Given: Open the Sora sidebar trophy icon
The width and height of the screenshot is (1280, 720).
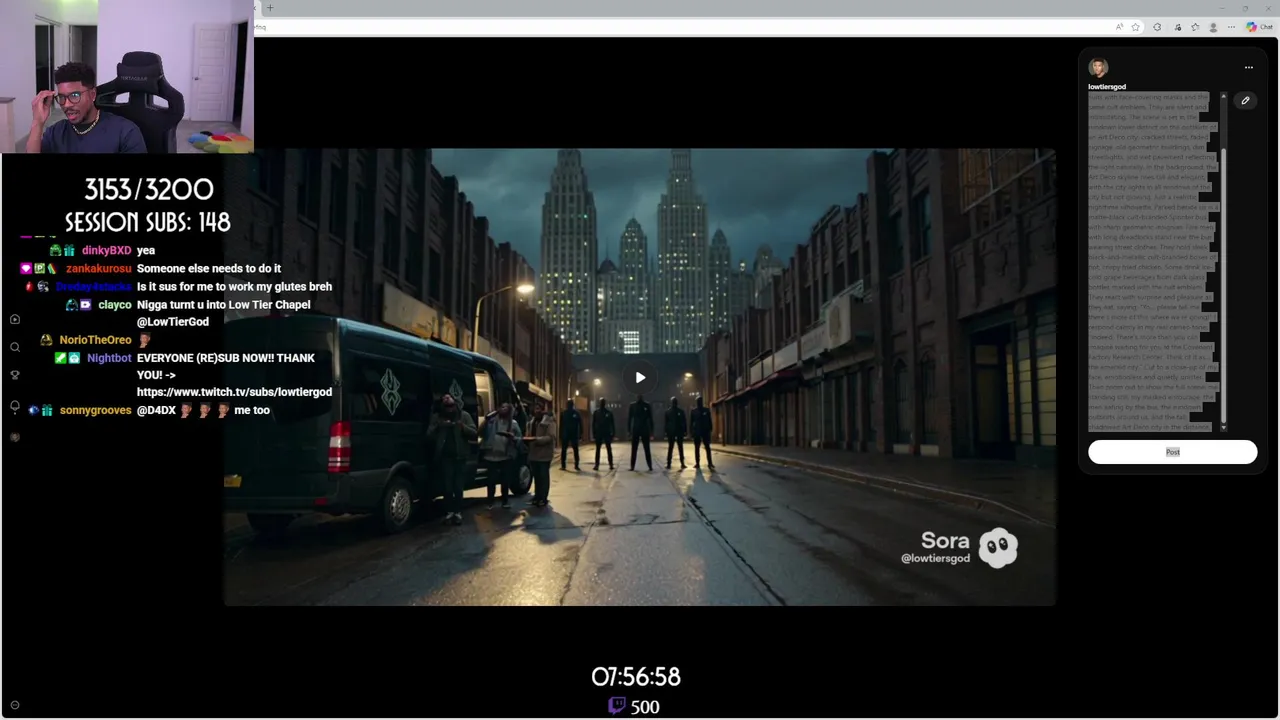Looking at the screenshot, I should click(x=15, y=375).
